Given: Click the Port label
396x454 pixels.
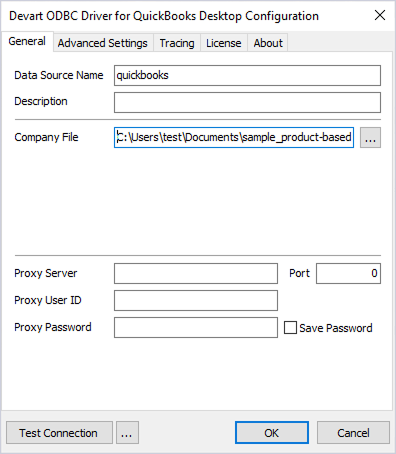Looking at the screenshot, I should tap(299, 273).
